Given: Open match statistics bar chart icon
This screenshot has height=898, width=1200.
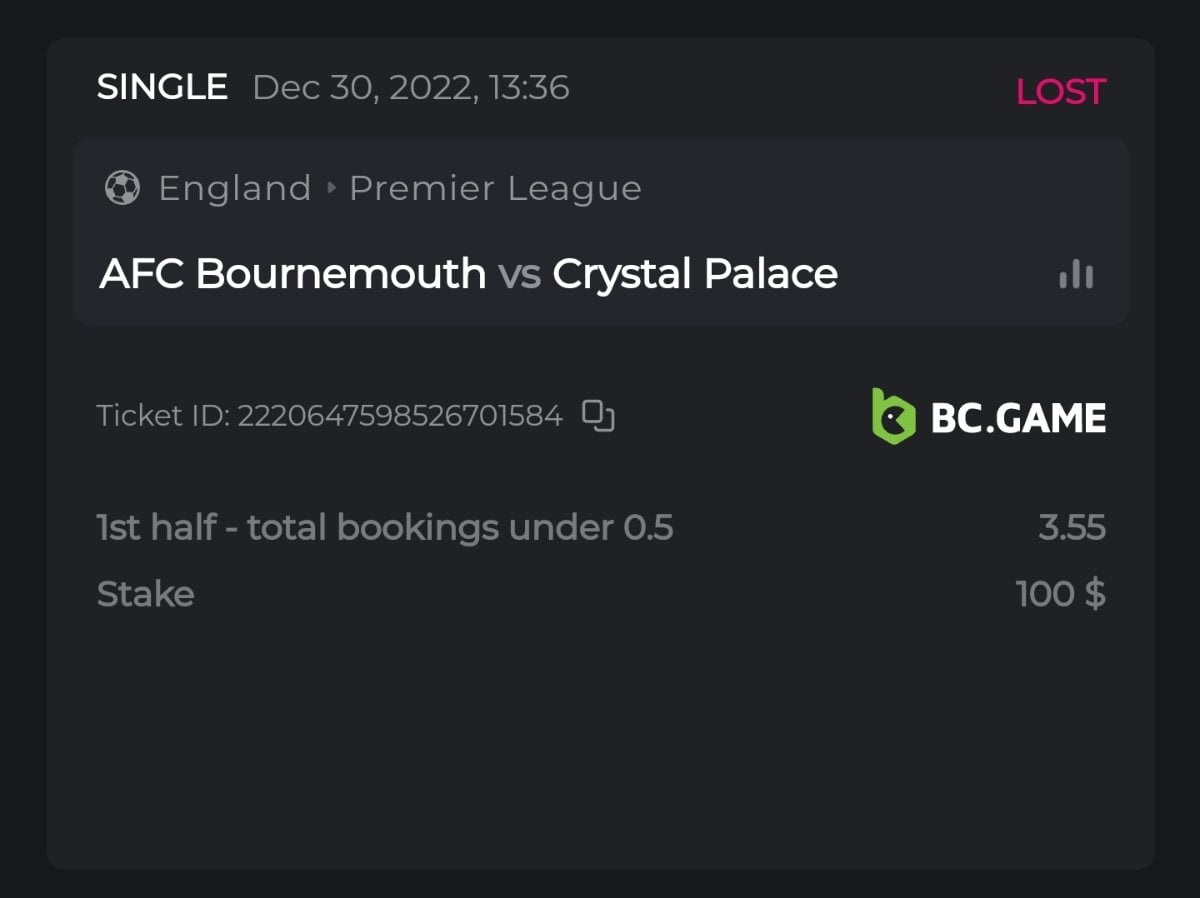Looking at the screenshot, I should [x=1076, y=274].
